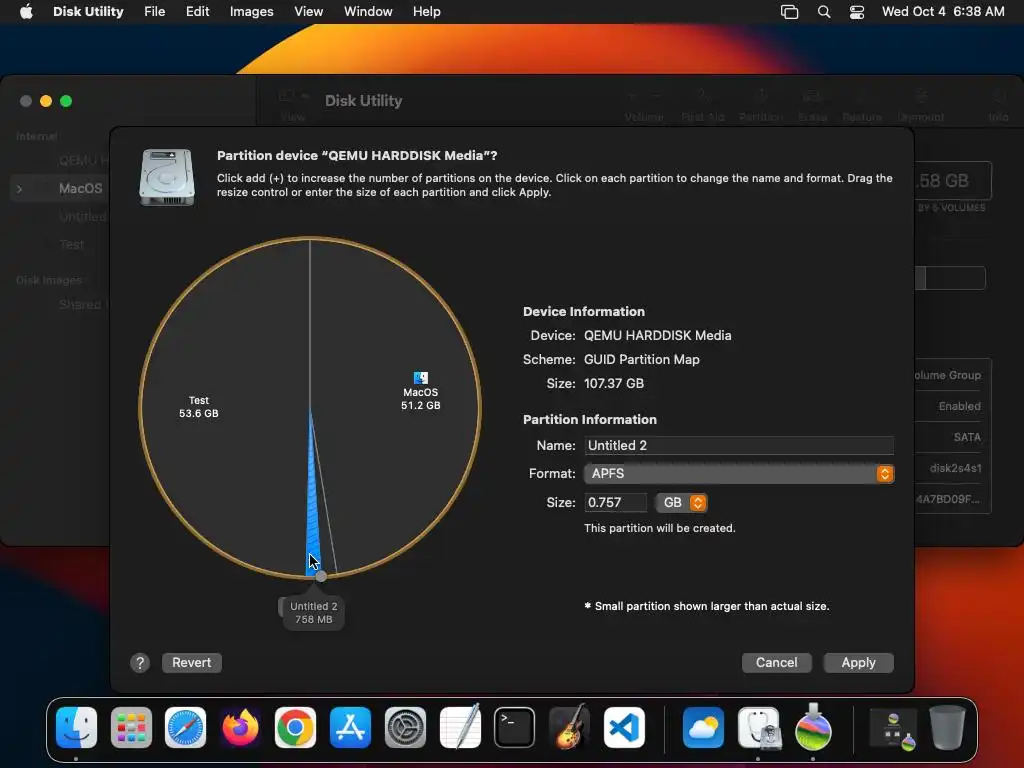
Task: Click Restore in the Disk Utility toolbar
Action: coord(862,106)
